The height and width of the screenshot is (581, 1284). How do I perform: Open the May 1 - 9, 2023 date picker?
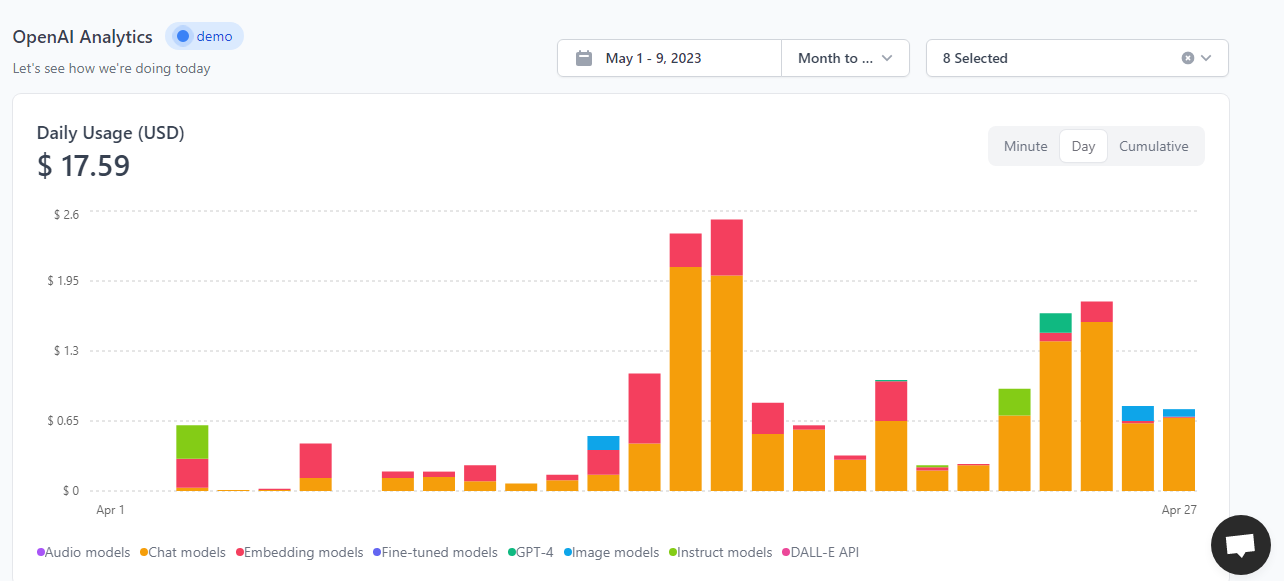tap(653, 58)
